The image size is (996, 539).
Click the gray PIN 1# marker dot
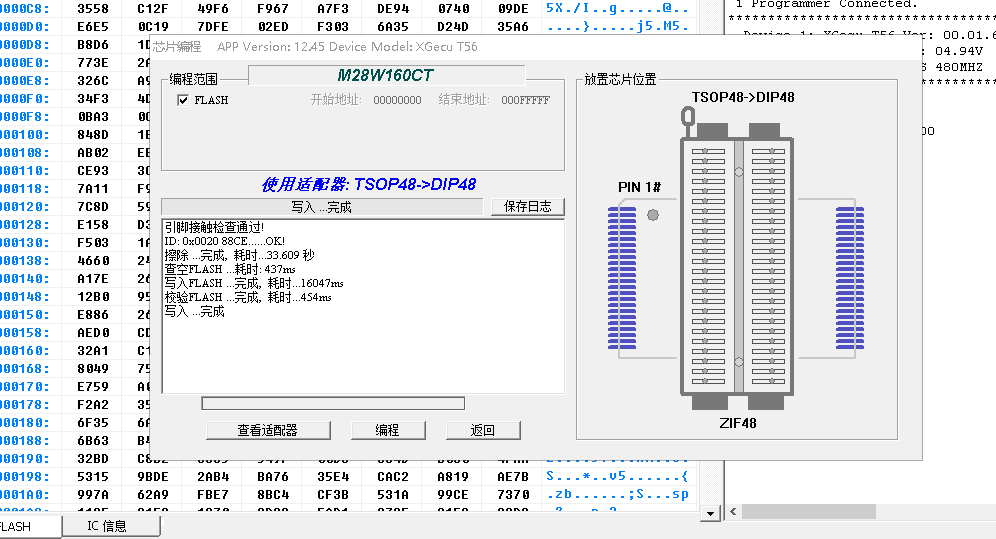tap(653, 215)
